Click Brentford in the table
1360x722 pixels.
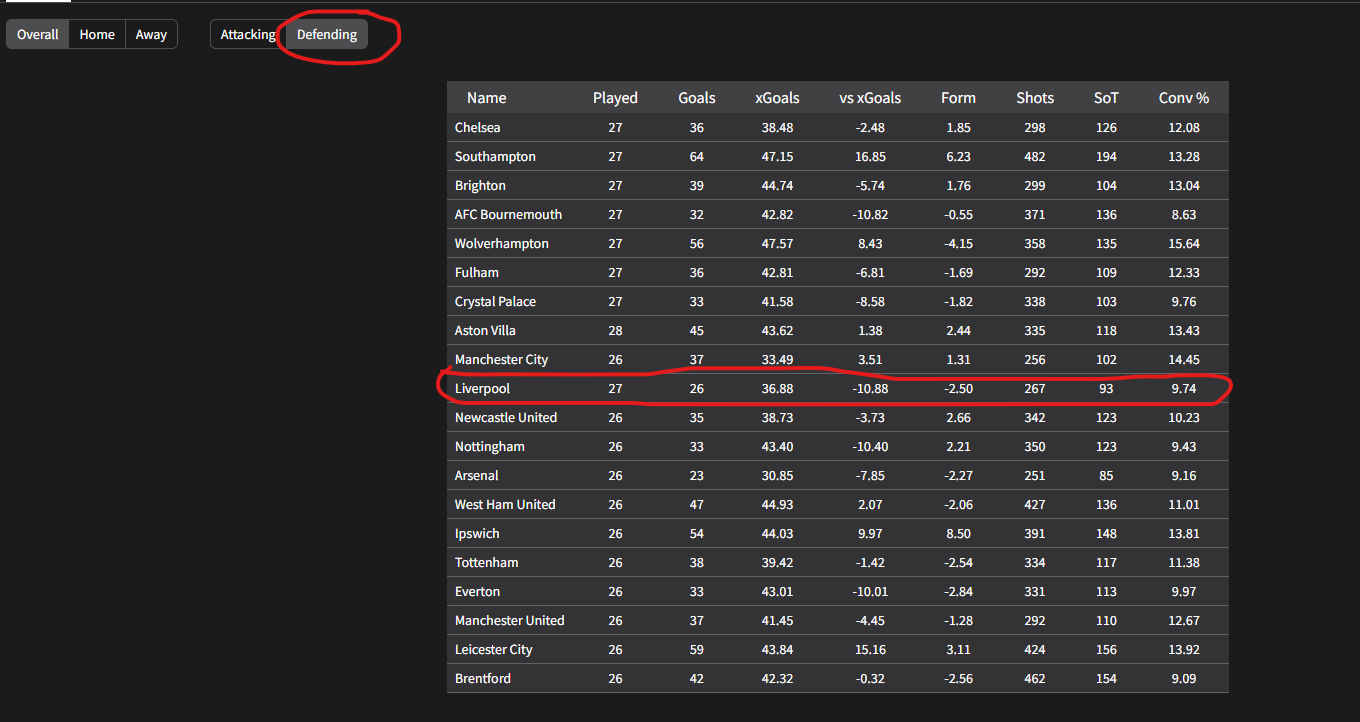pos(483,678)
